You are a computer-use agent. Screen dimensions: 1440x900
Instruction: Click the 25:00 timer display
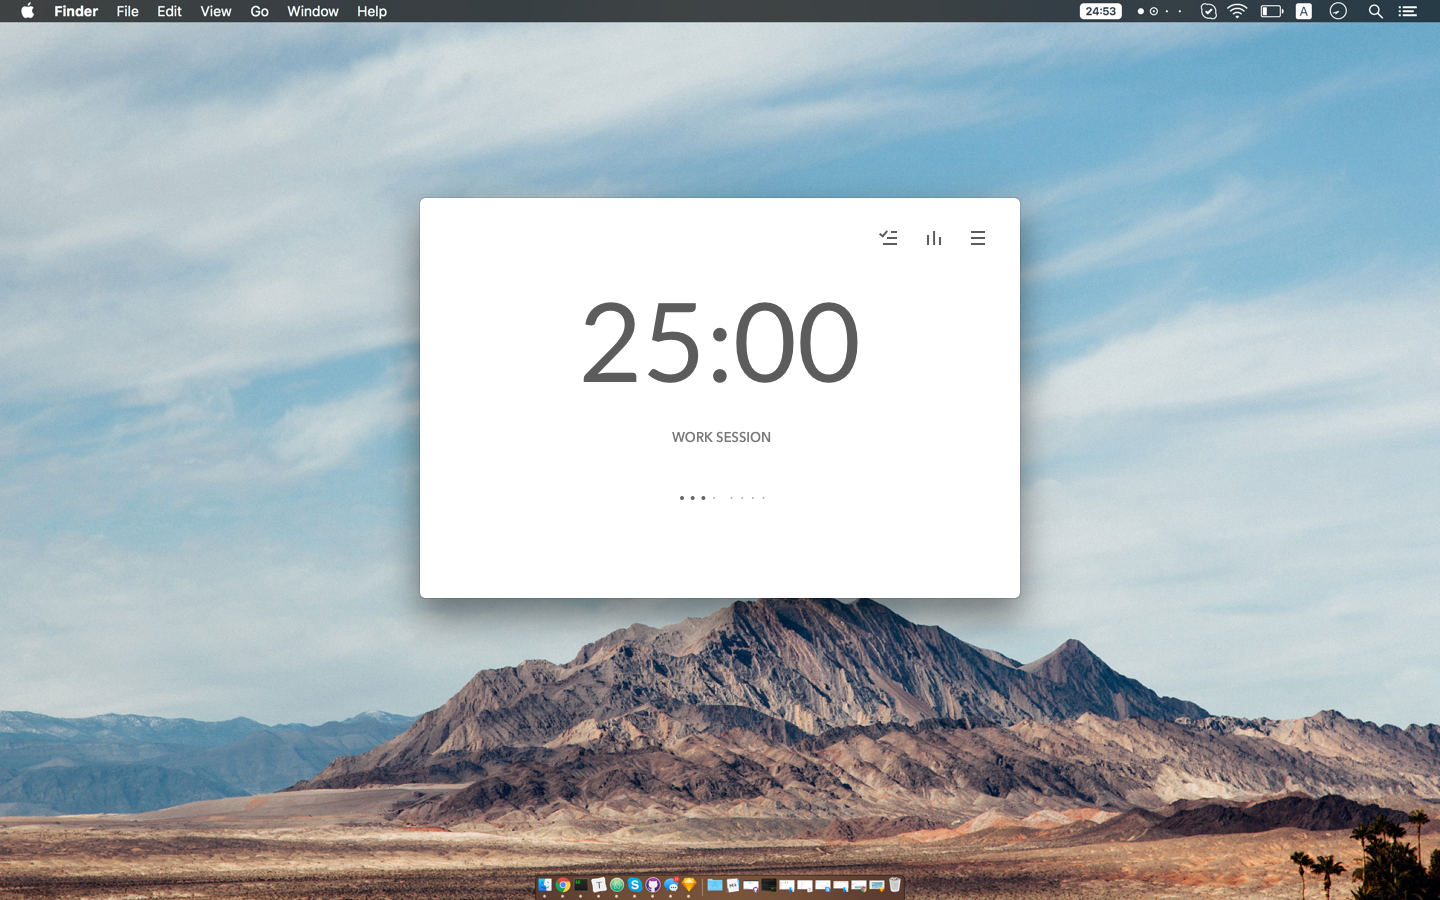(x=720, y=343)
